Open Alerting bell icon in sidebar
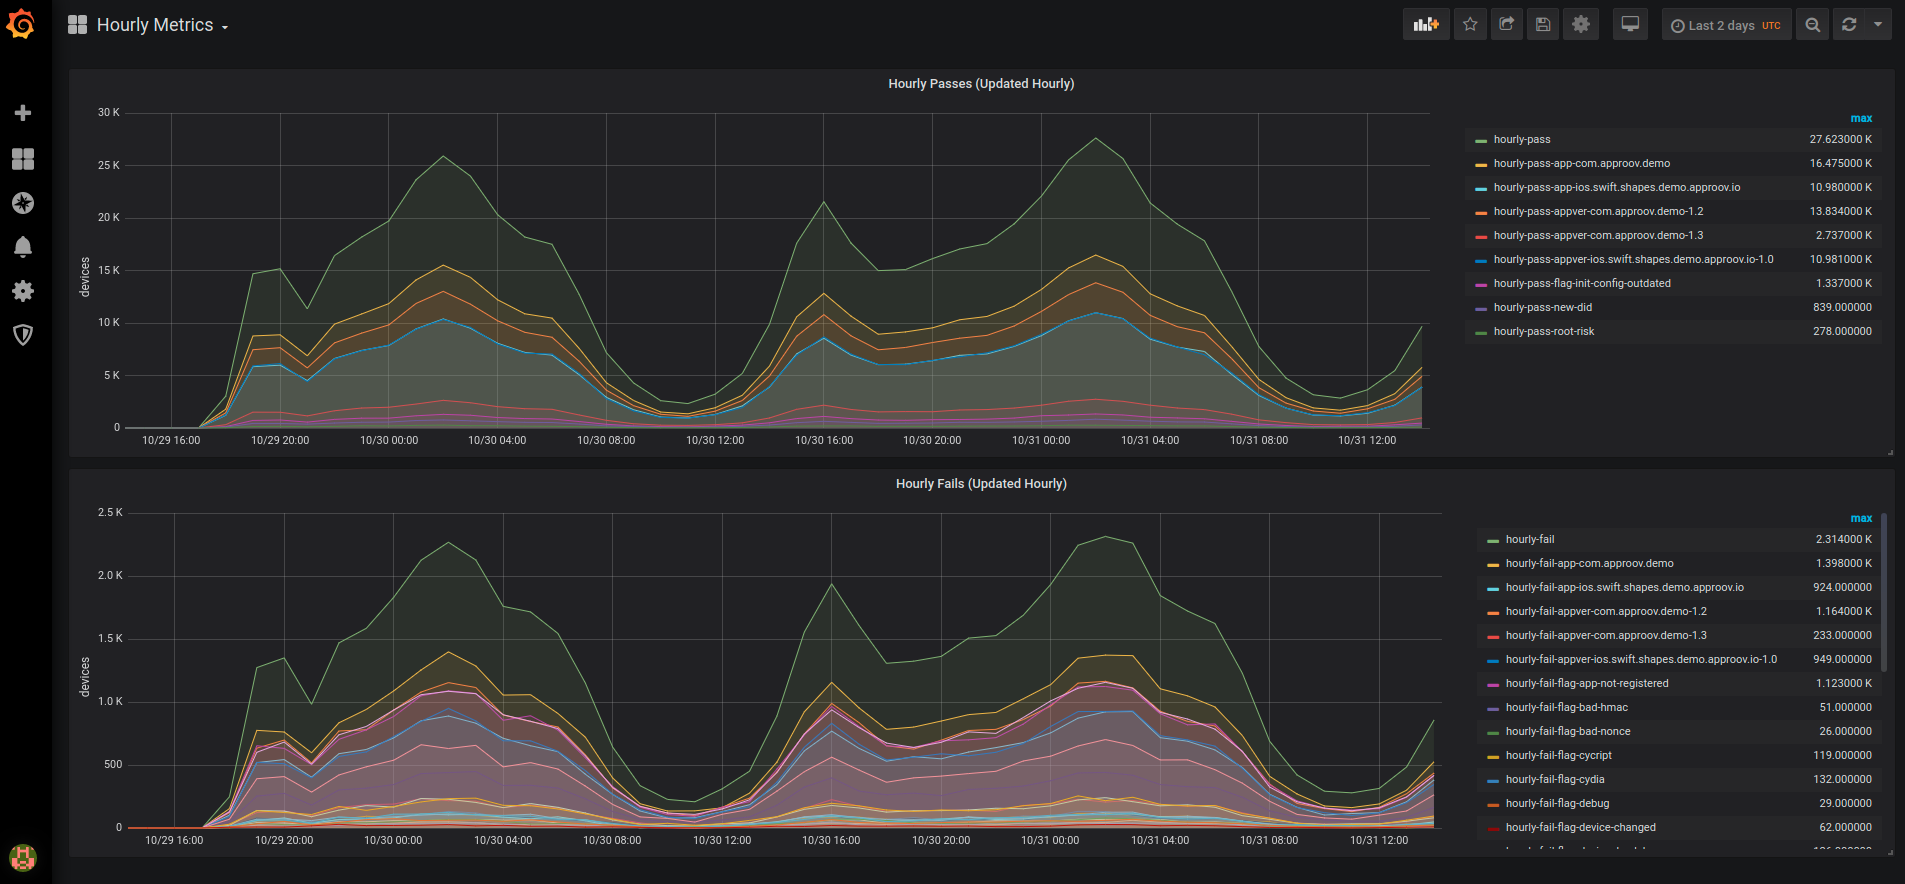1905x884 pixels. coord(23,247)
